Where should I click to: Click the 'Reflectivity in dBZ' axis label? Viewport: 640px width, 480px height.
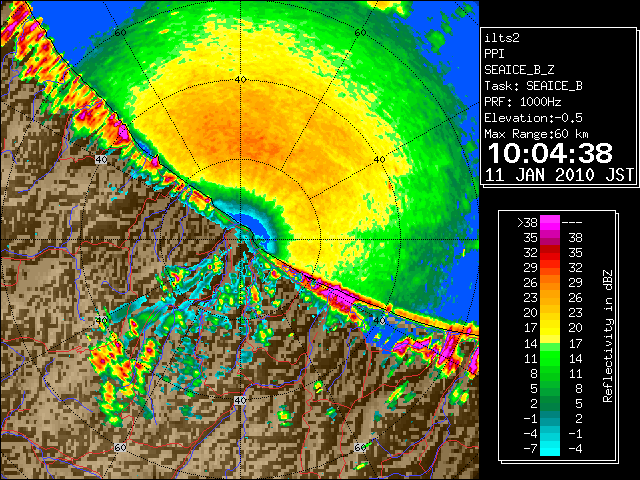coord(607,336)
